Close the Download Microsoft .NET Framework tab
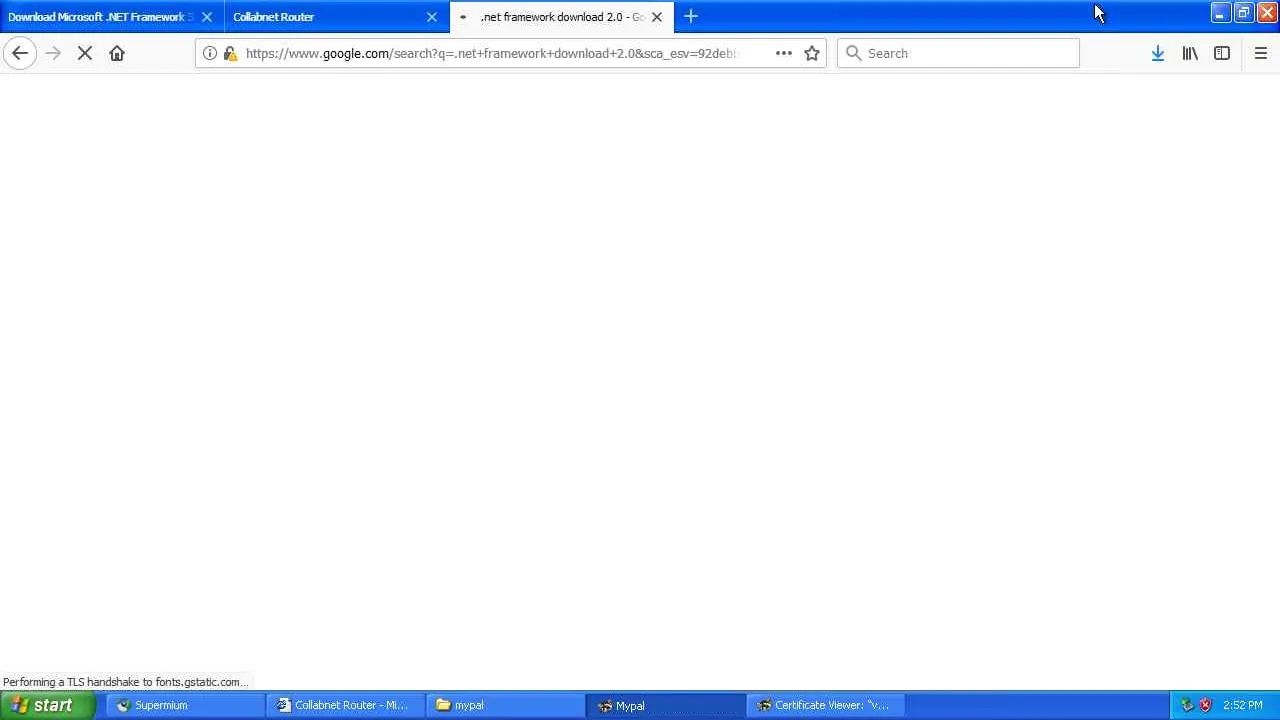Screen dimensions: 1280x720 click(207, 16)
